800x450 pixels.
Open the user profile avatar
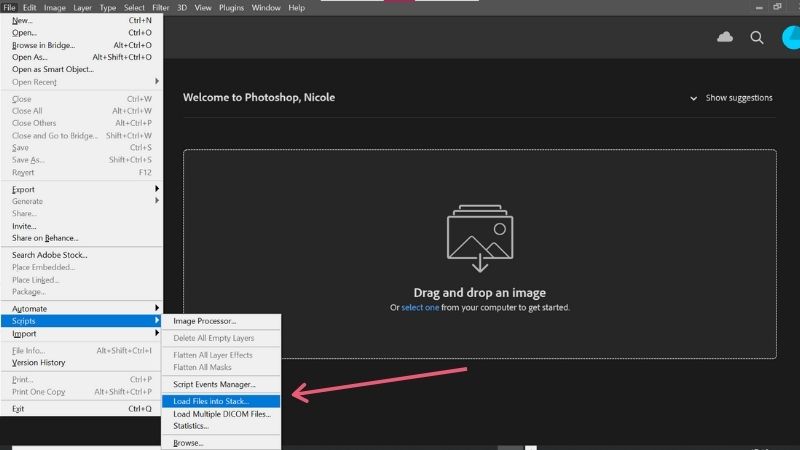(x=791, y=38)
